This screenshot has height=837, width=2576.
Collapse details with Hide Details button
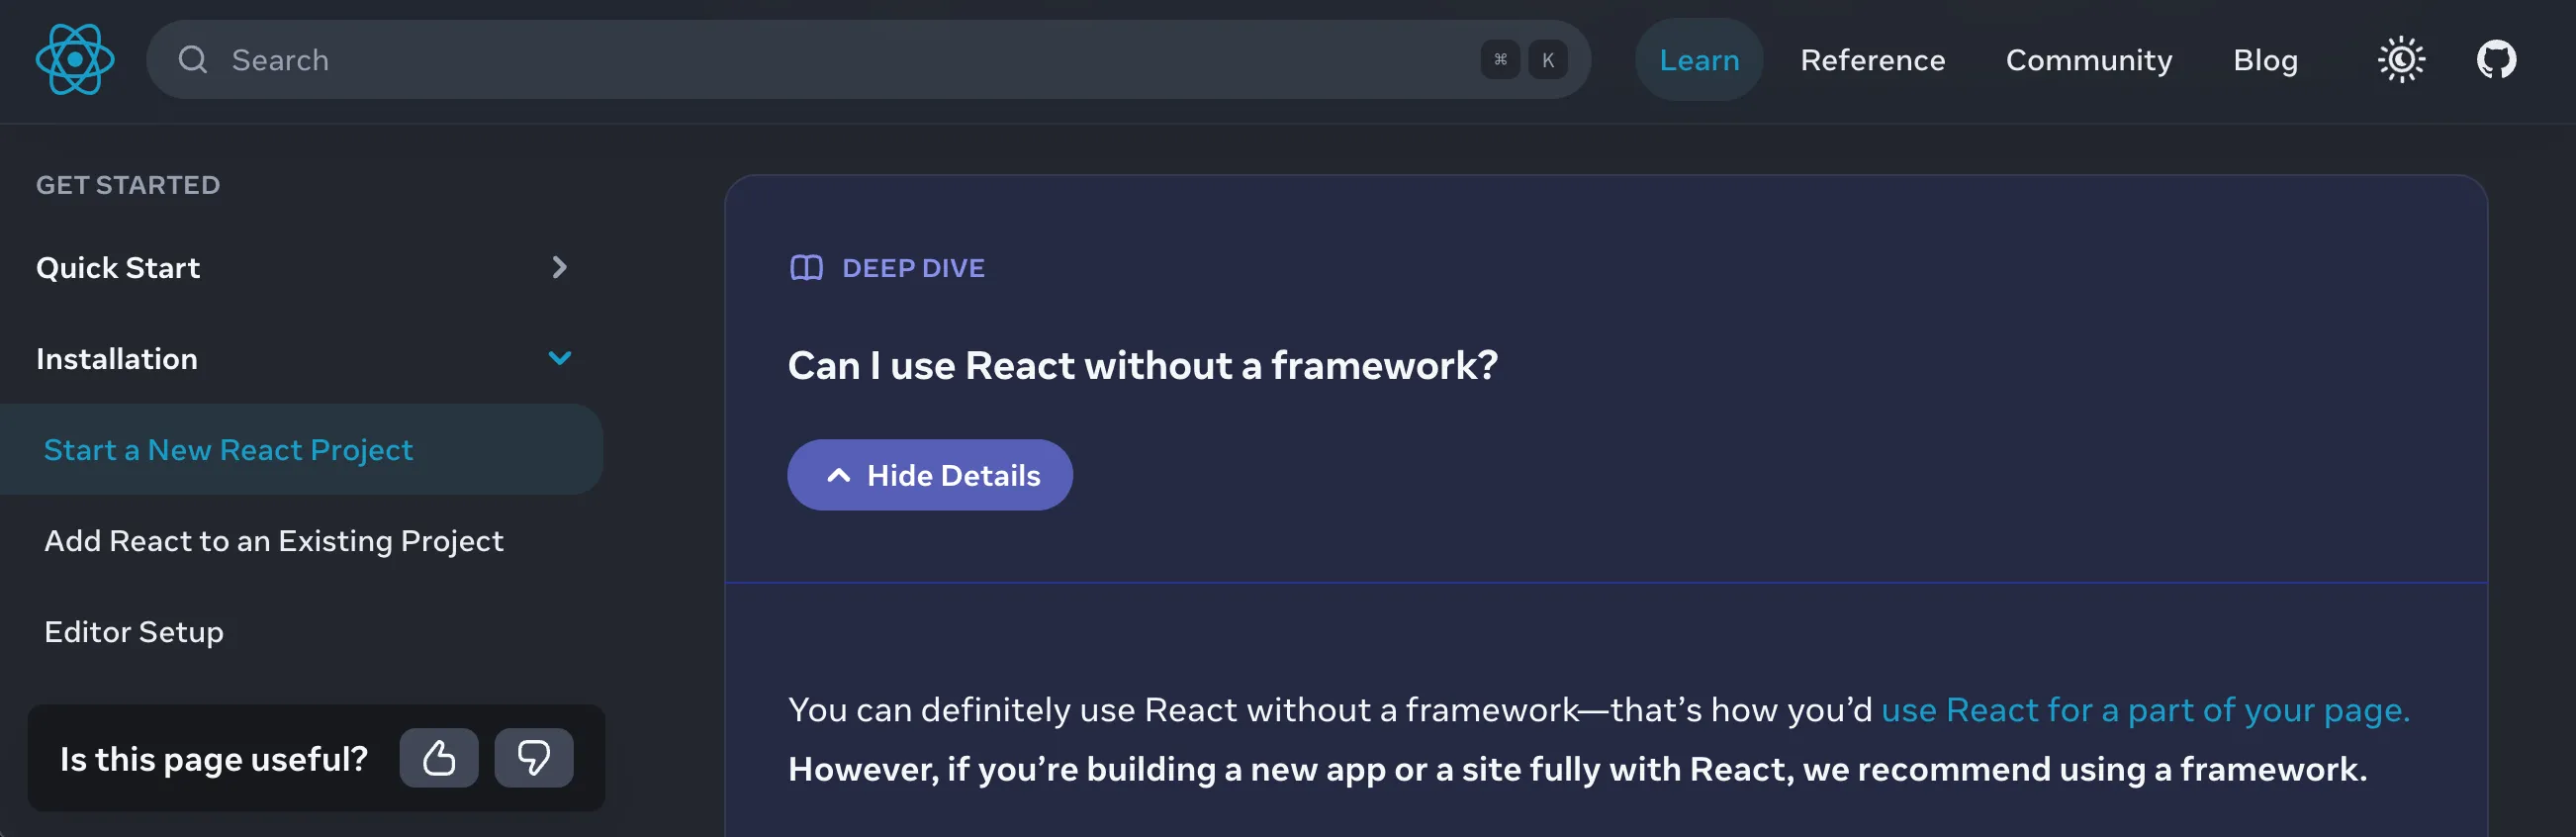coord(930,475)
